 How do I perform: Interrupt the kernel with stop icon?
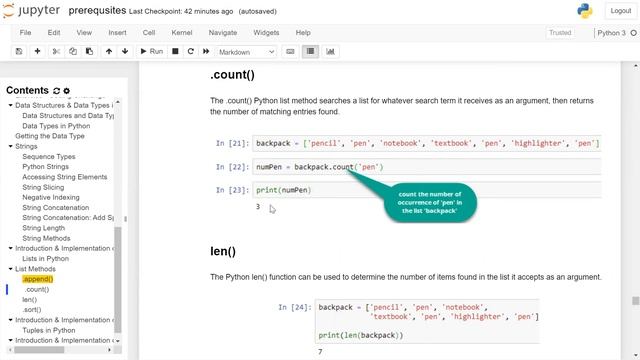click(175, 51)
